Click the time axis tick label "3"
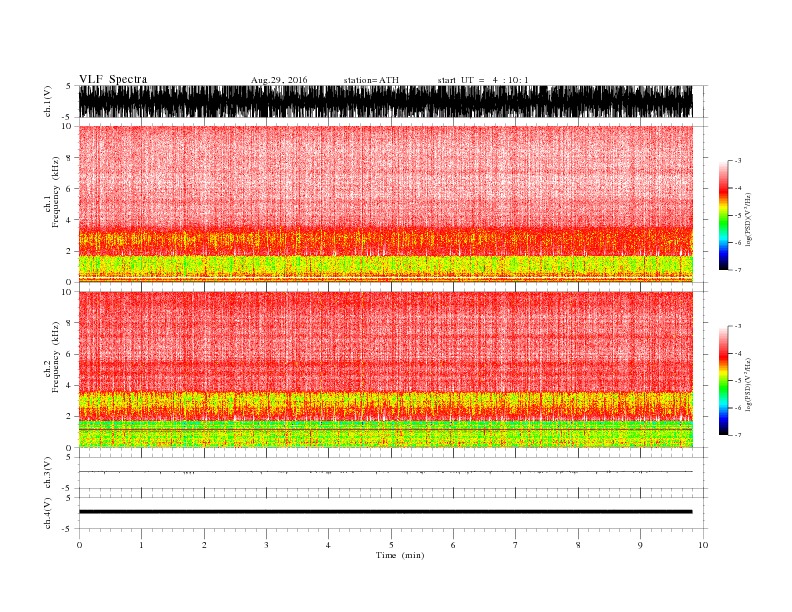The image size is (792, 612). click(x=266, y=545)
